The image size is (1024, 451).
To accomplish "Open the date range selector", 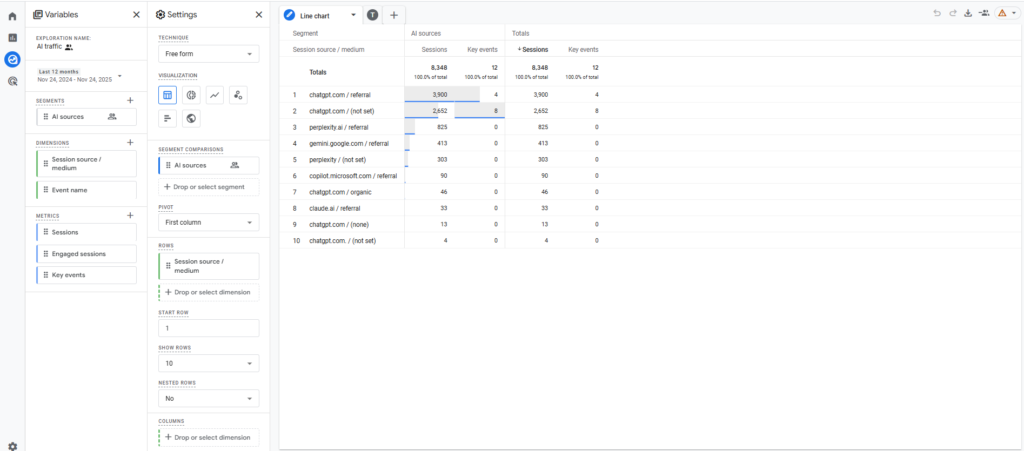I will tap(80, 76).
